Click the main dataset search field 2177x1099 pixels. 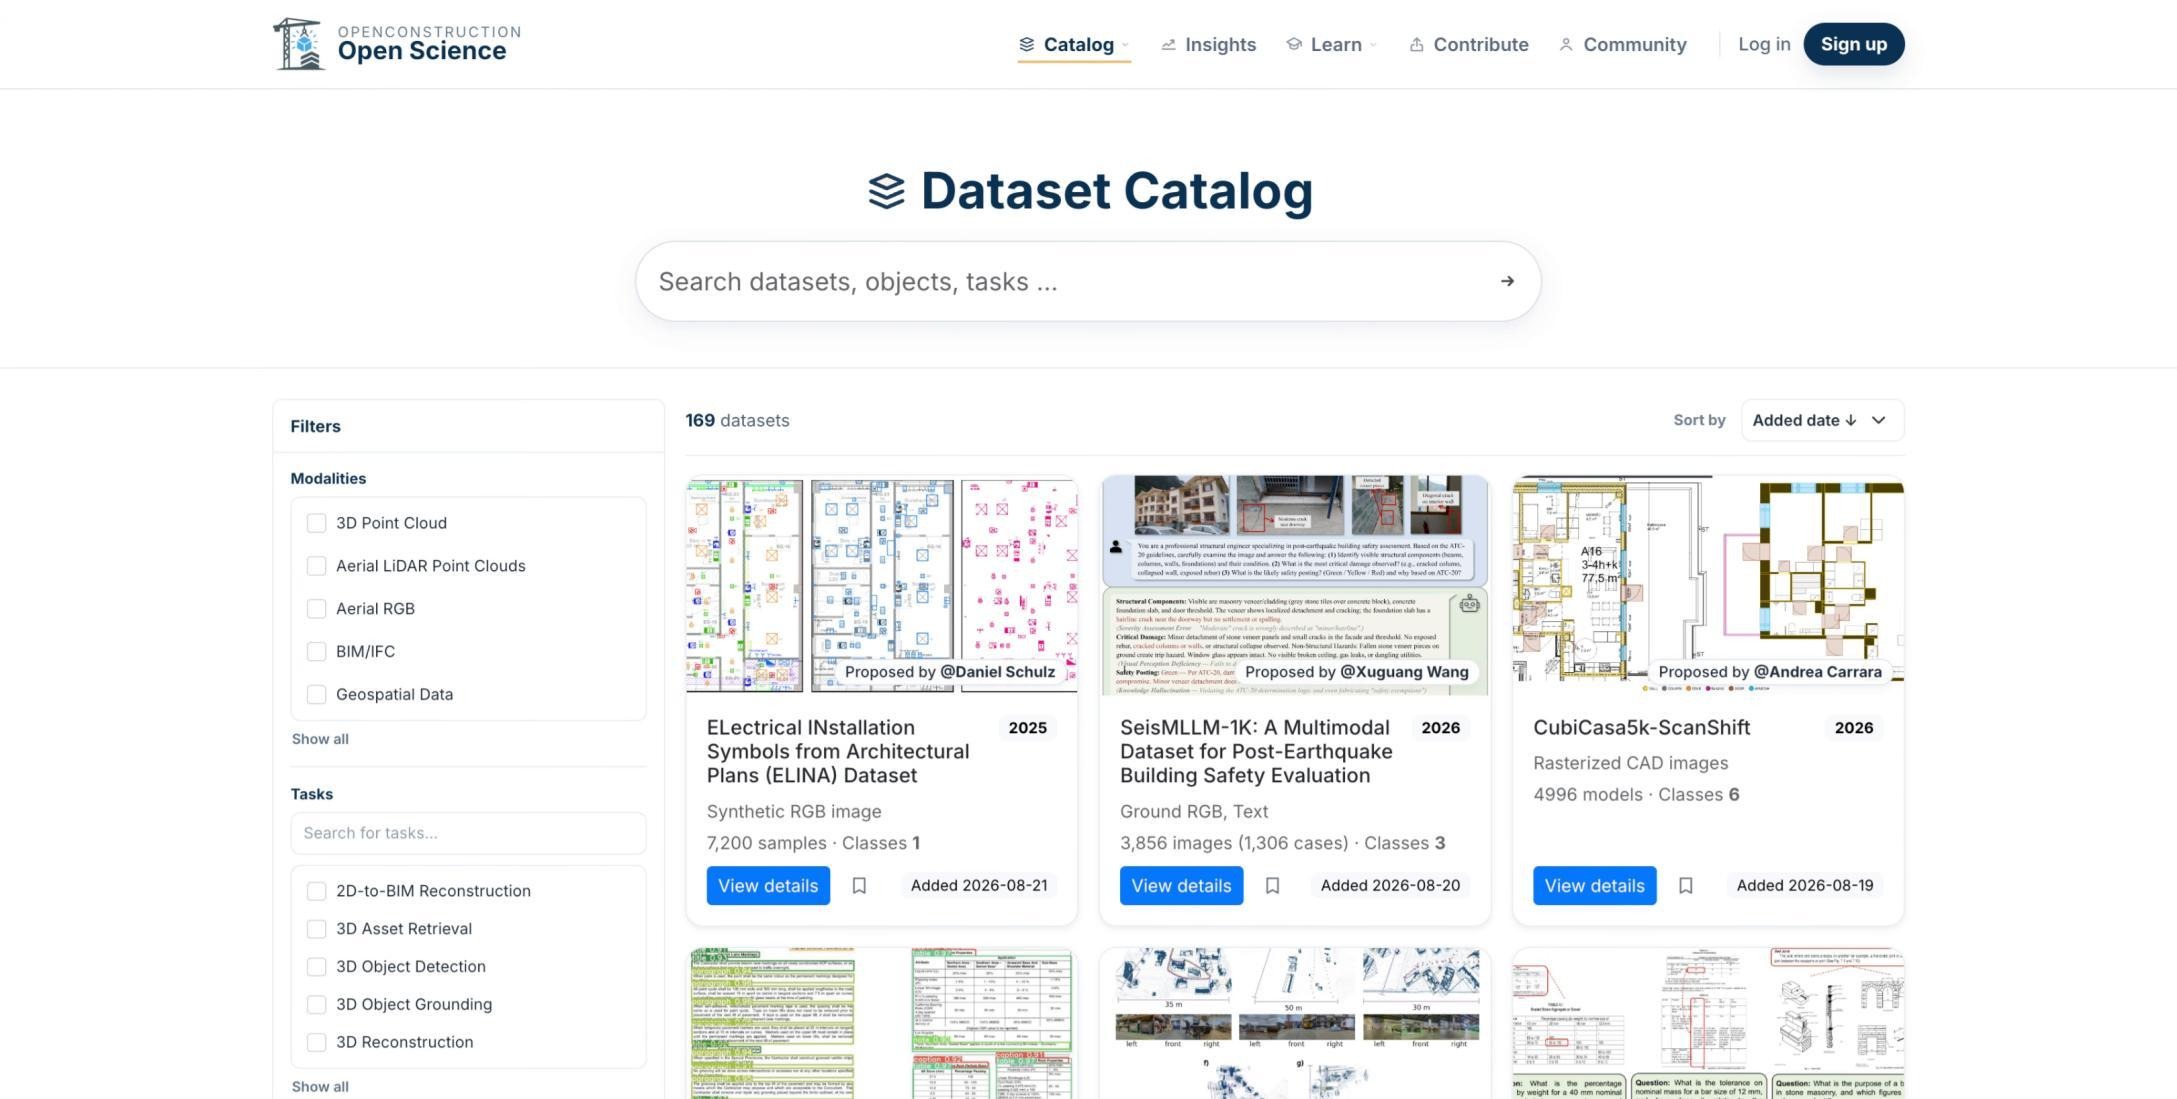tap(1088, 282)
